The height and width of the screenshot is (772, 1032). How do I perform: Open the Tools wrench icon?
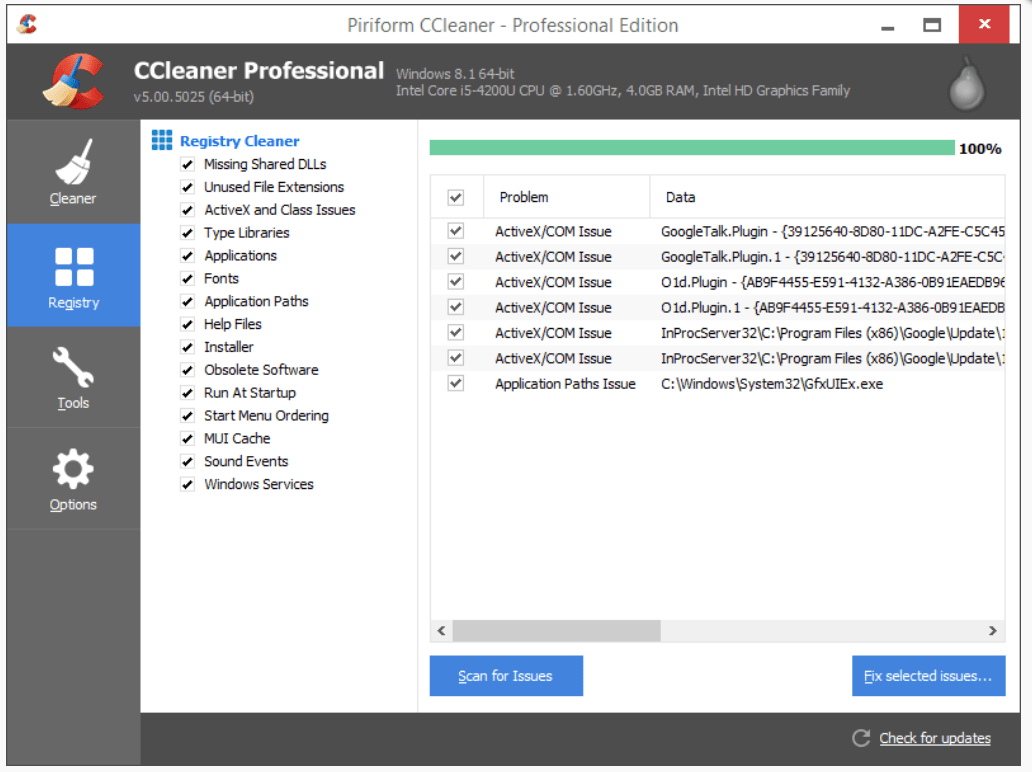[x=73, y=367]
